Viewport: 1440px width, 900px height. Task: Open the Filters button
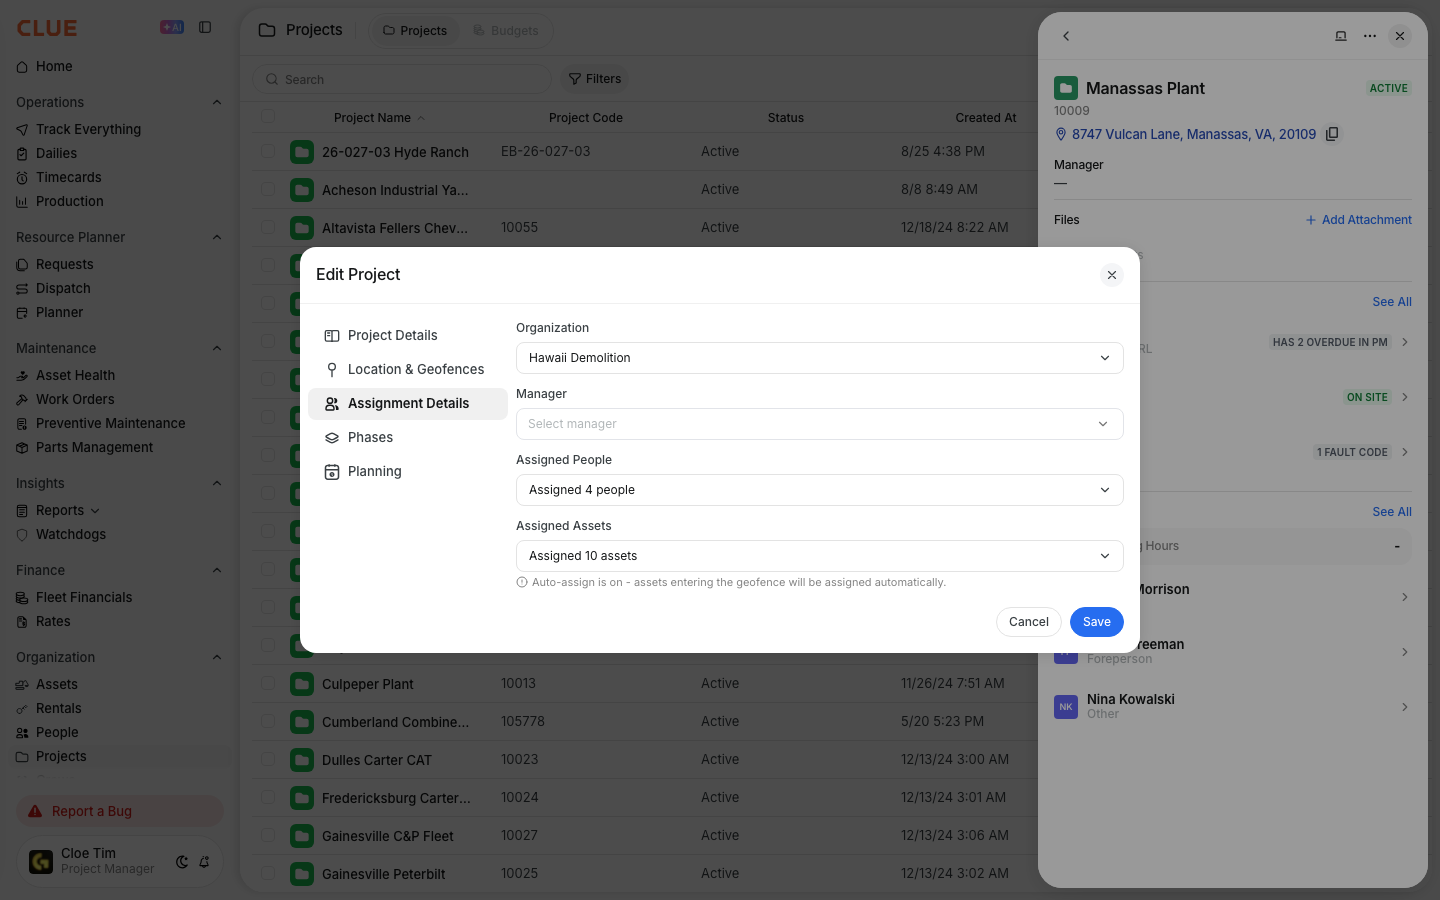point(595,79)
